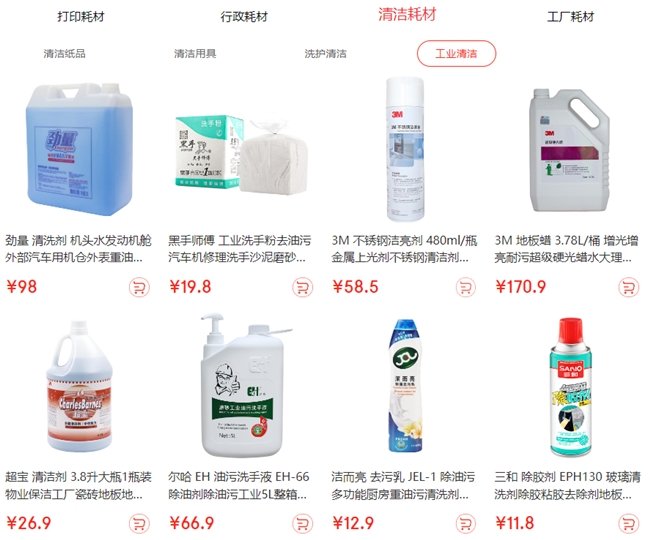Select 清洁用具 subcategory
The image size is (650, 540).
[195, 53]
